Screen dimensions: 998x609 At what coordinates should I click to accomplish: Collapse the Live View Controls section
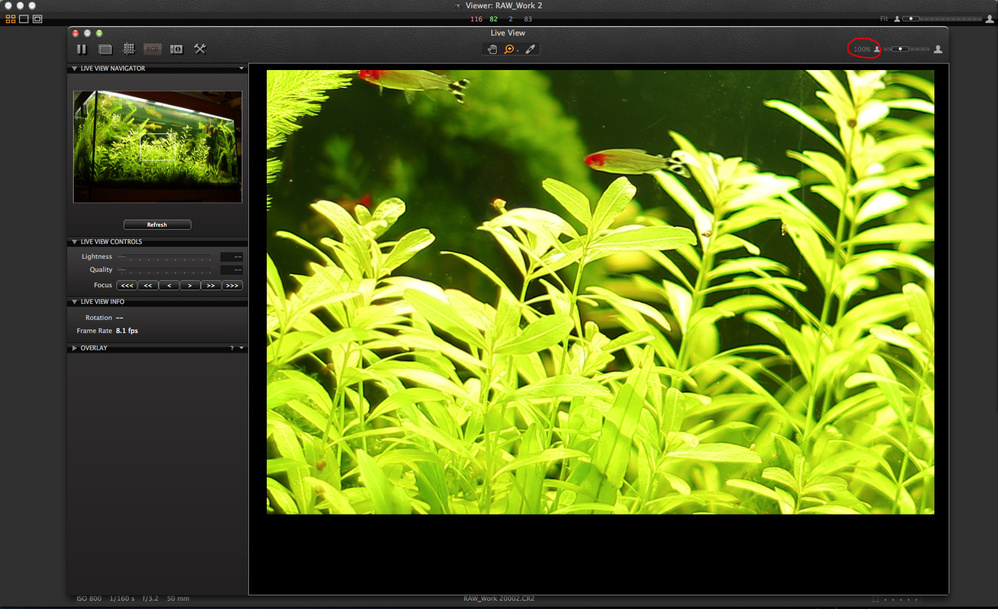click(x=74, y=242)
